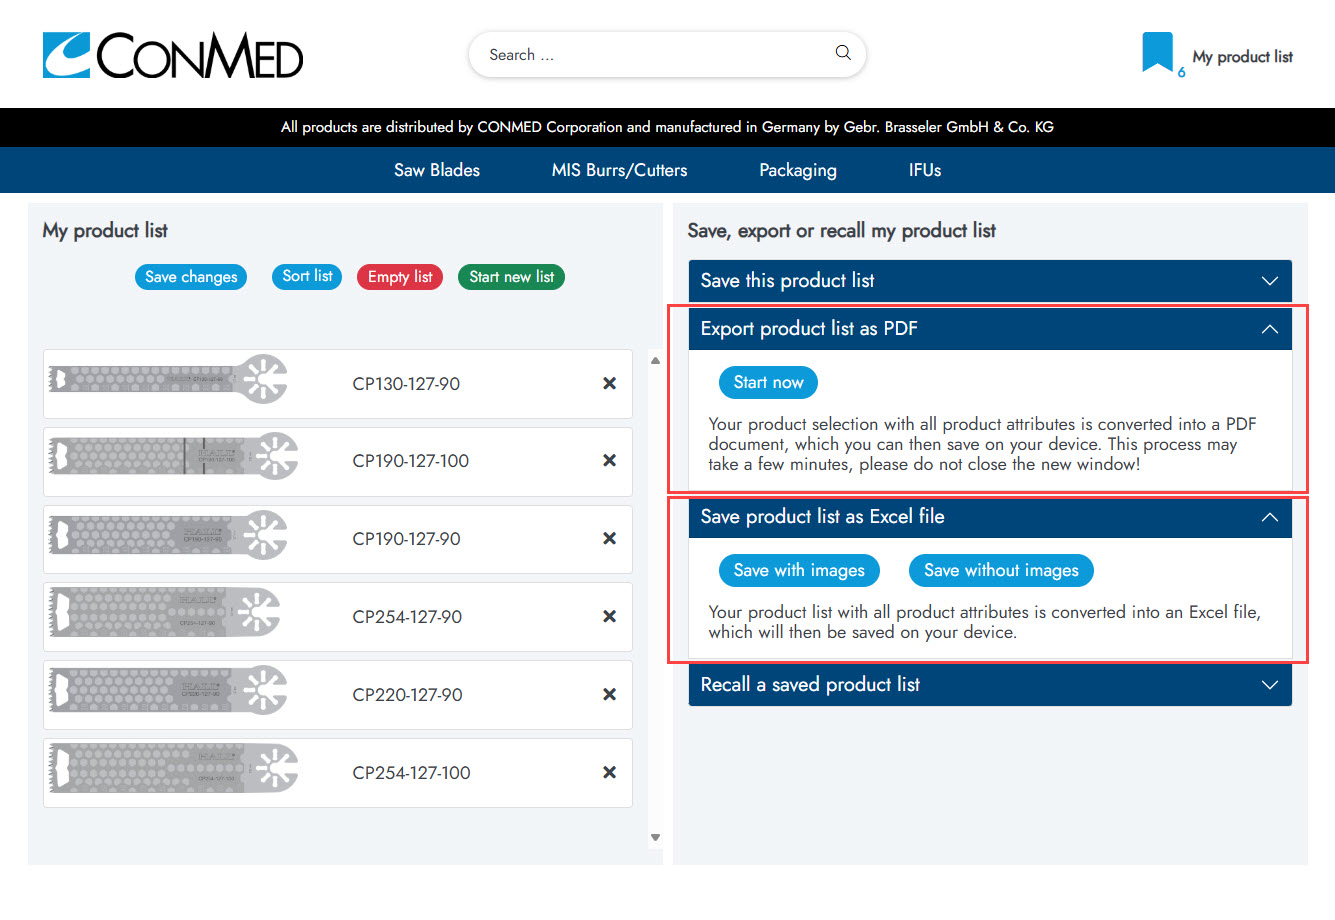Remove CP254-127-100 using its X icon

[x=609, y=772]
